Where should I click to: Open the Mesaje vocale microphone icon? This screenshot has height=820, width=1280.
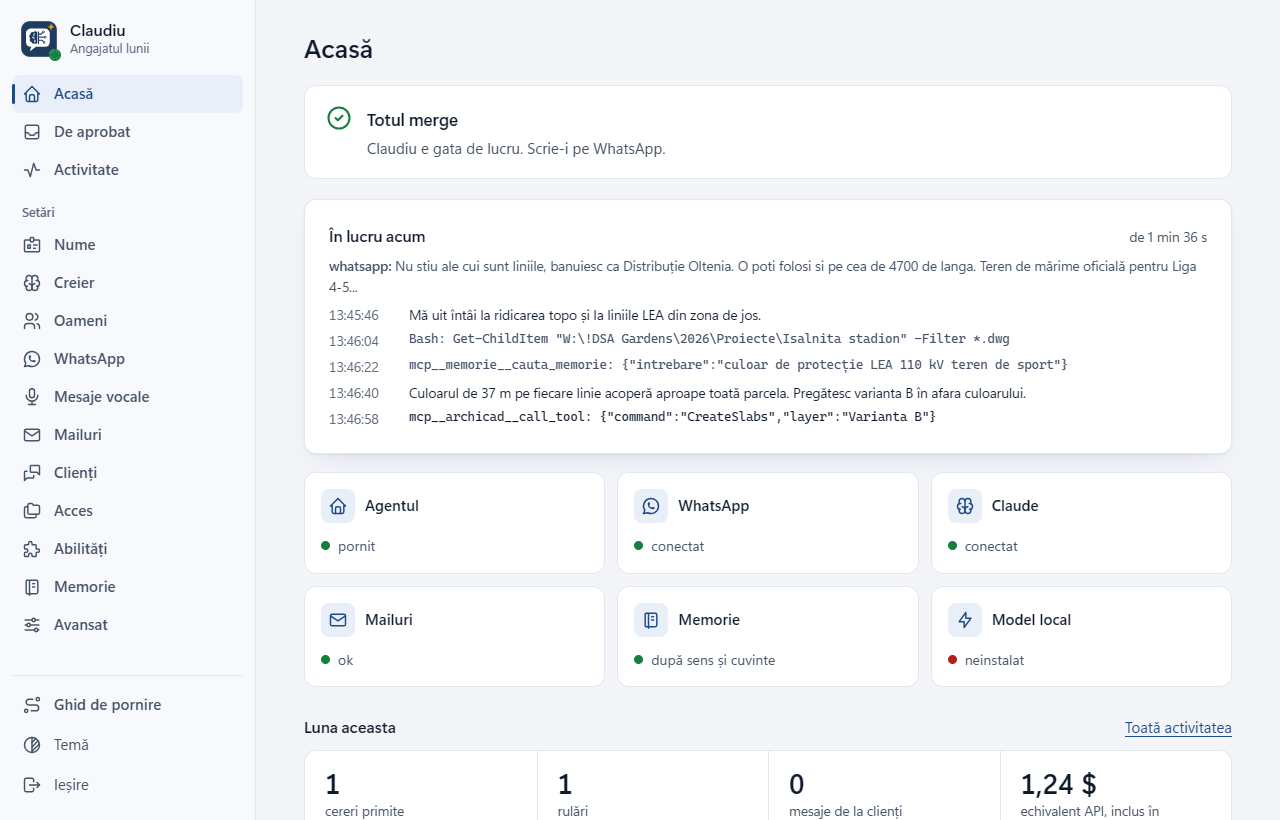(x=32, y=397)
